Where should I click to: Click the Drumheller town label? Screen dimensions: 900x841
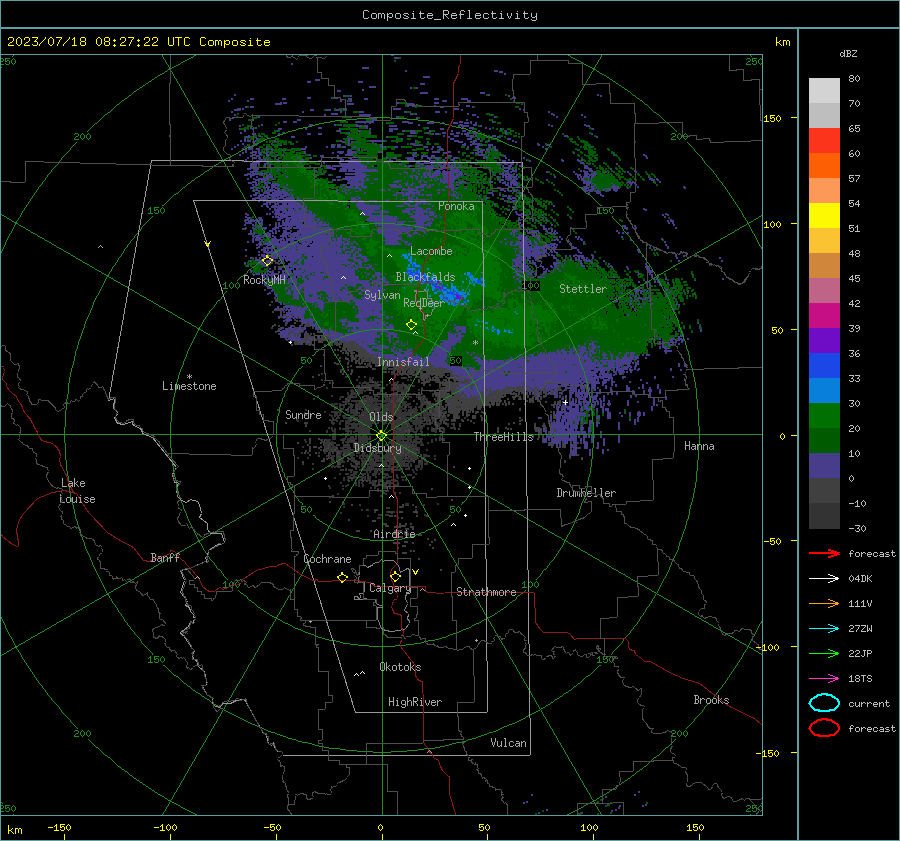coord(586,493)
